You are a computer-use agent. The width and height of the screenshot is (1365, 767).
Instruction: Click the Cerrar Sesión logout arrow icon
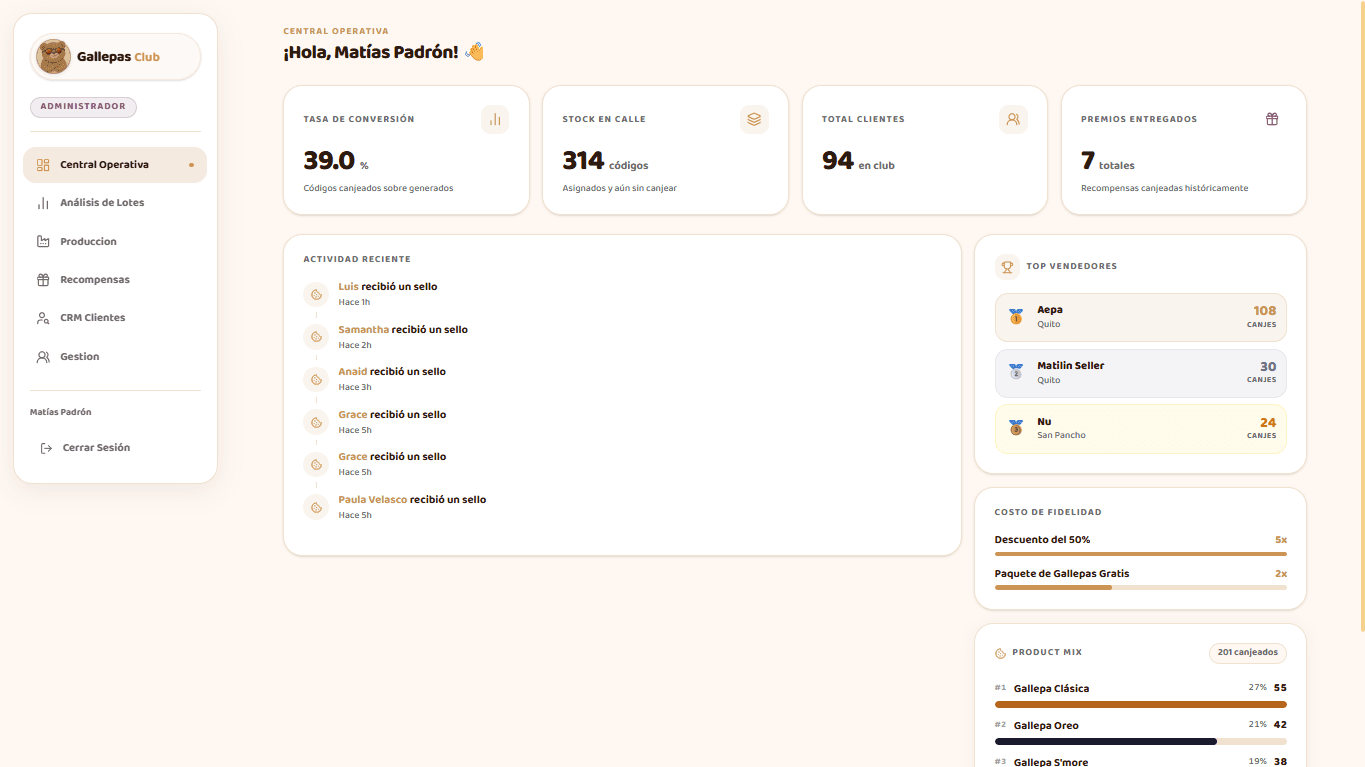(46, 448)
